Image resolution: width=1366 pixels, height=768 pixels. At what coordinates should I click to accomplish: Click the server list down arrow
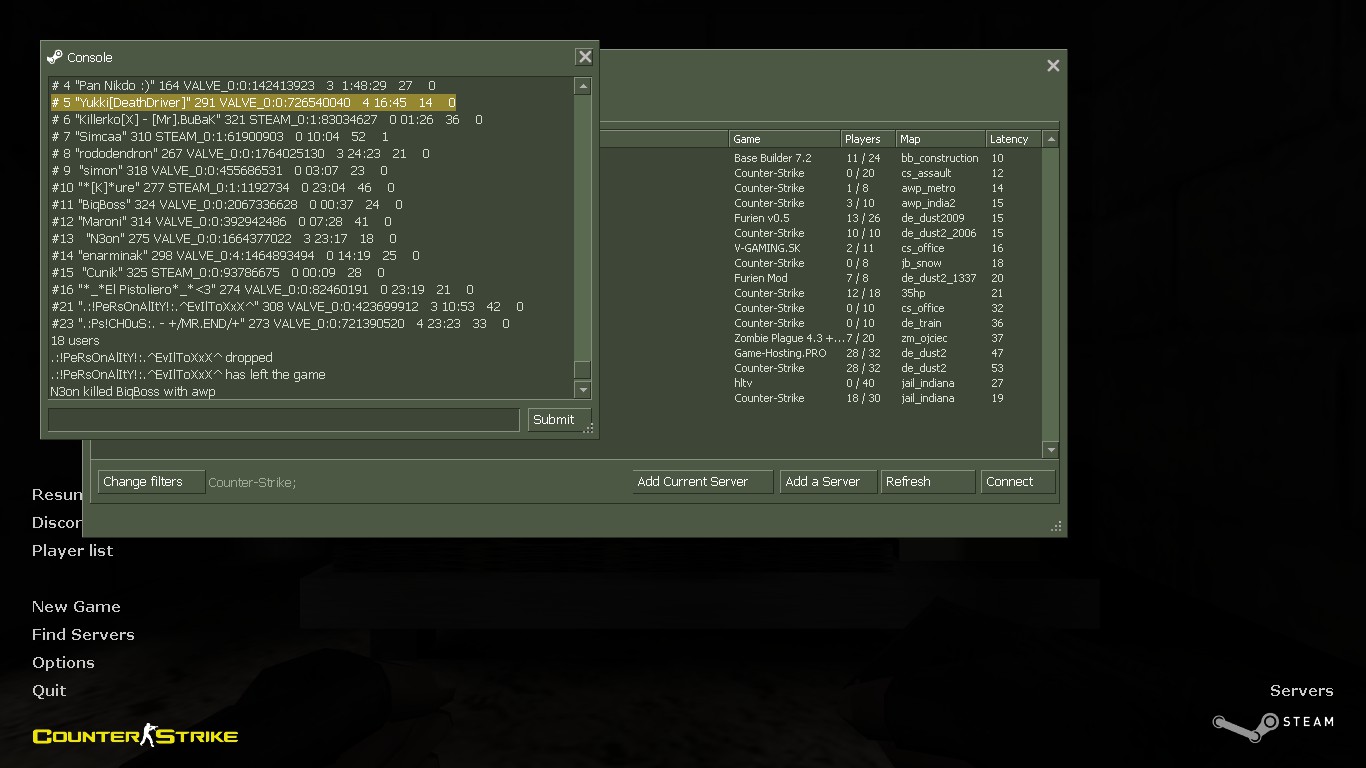pyautogui.click(x=1050, y=450)
